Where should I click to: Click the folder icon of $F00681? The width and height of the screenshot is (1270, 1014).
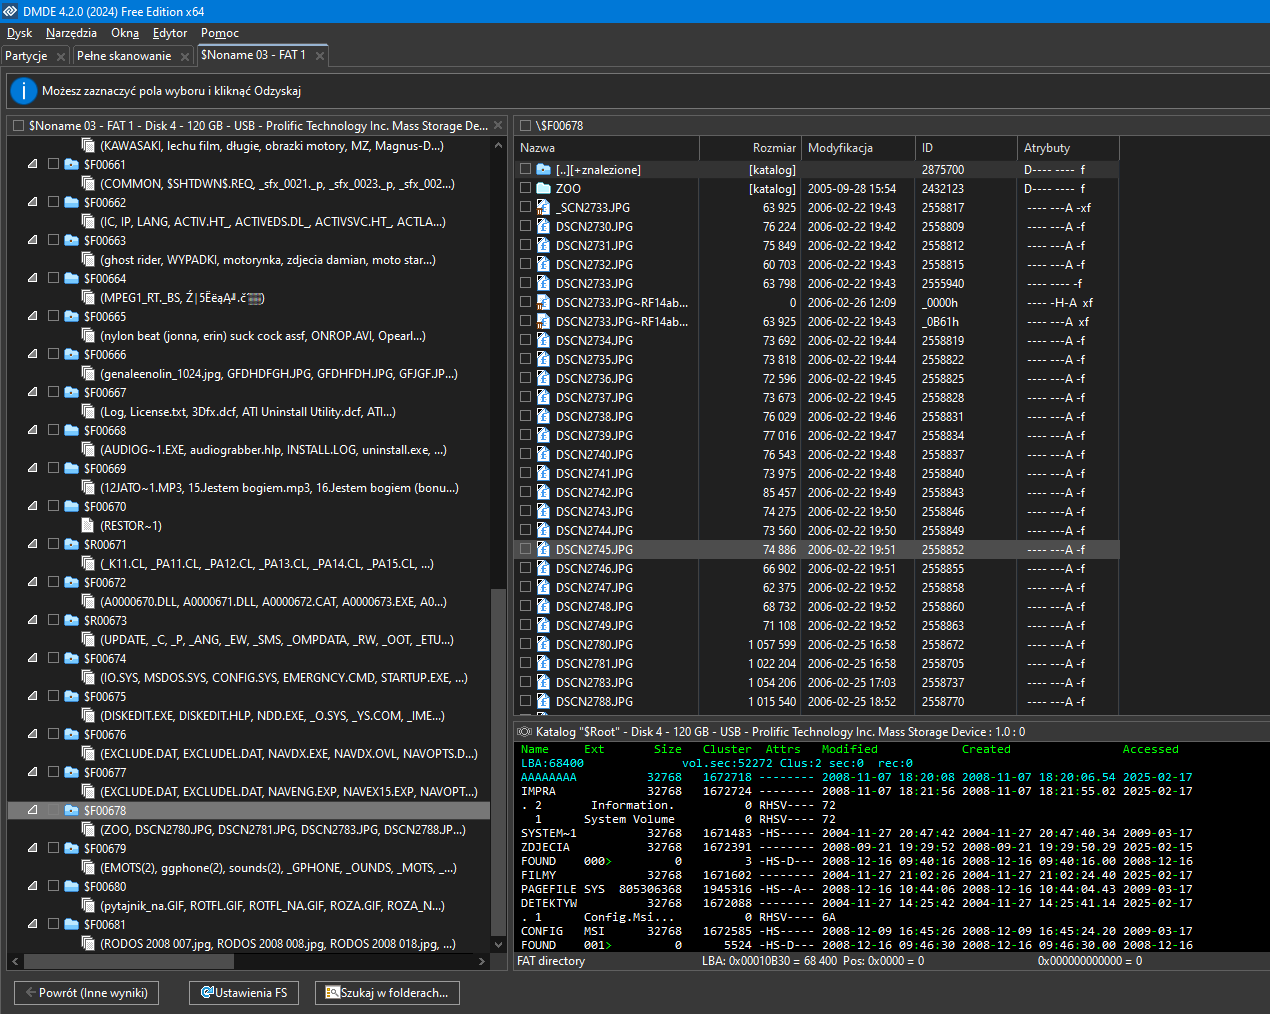[72, 924]
